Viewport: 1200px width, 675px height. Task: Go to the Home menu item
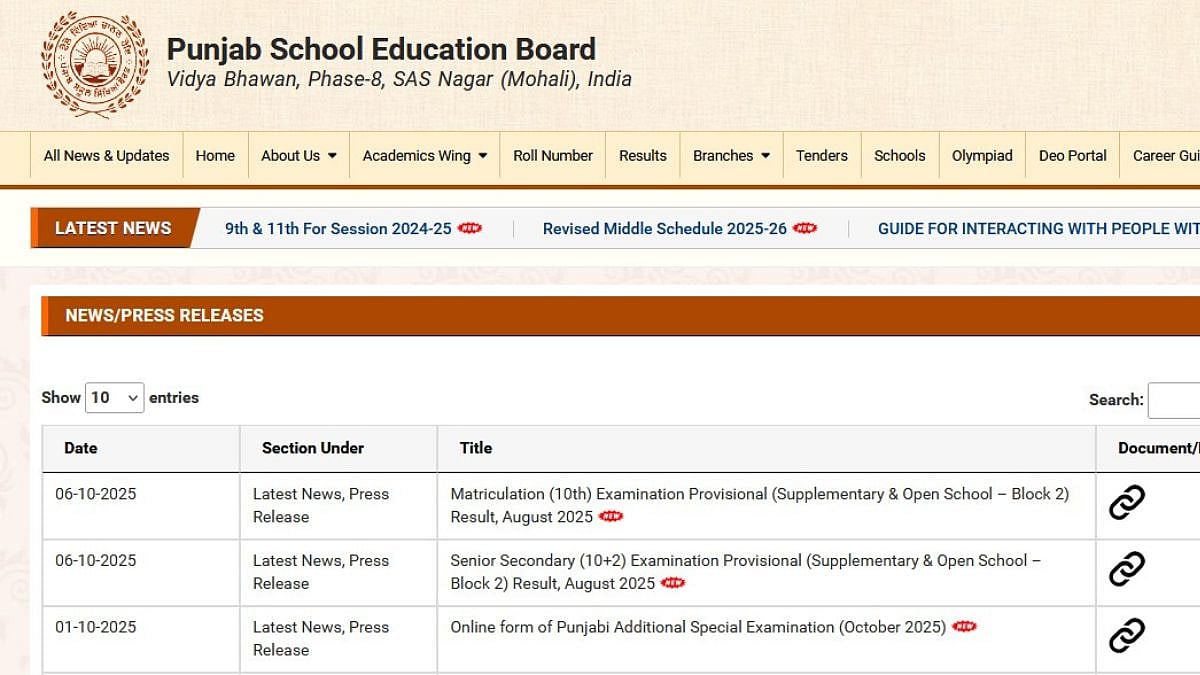click(x=215, y=156)
